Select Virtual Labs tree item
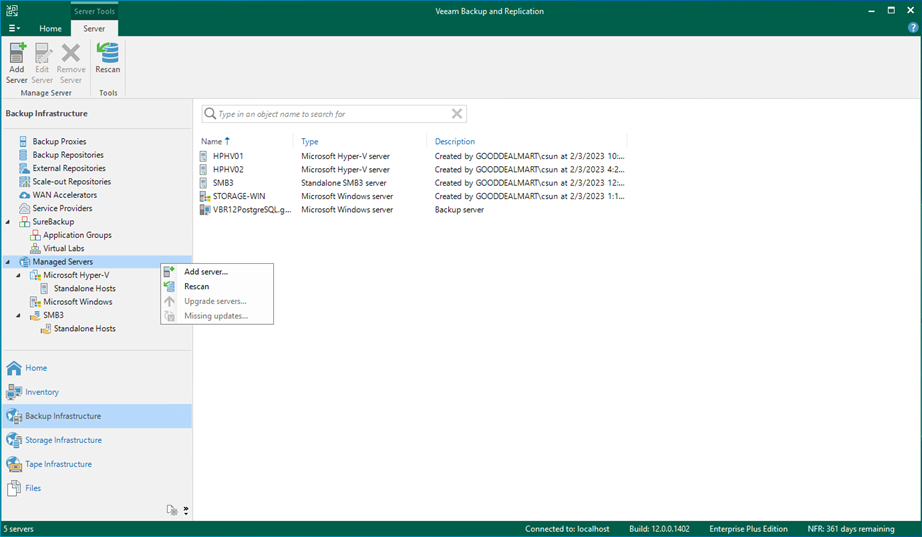The height and width of the screenshot is (537, 922). pyautogui.click(x=64, y=248)
